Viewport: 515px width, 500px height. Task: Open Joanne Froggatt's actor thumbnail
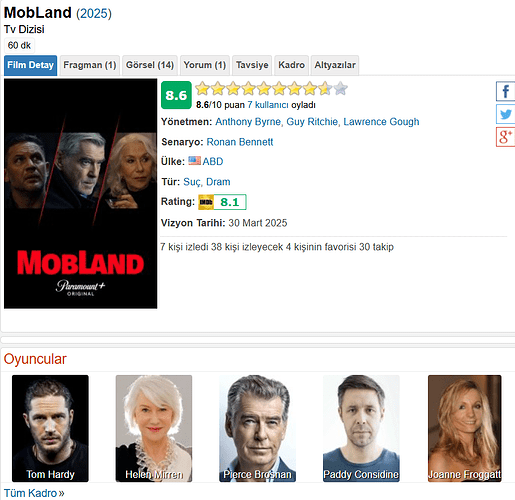[x=464, y=428]
